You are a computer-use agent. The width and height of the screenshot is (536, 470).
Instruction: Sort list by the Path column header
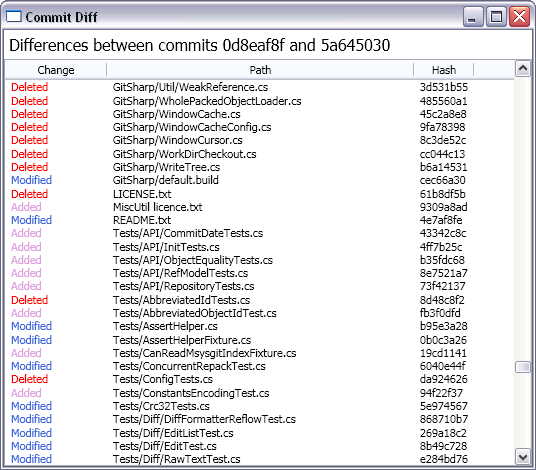pyautogui.click(x=260, y=70)
